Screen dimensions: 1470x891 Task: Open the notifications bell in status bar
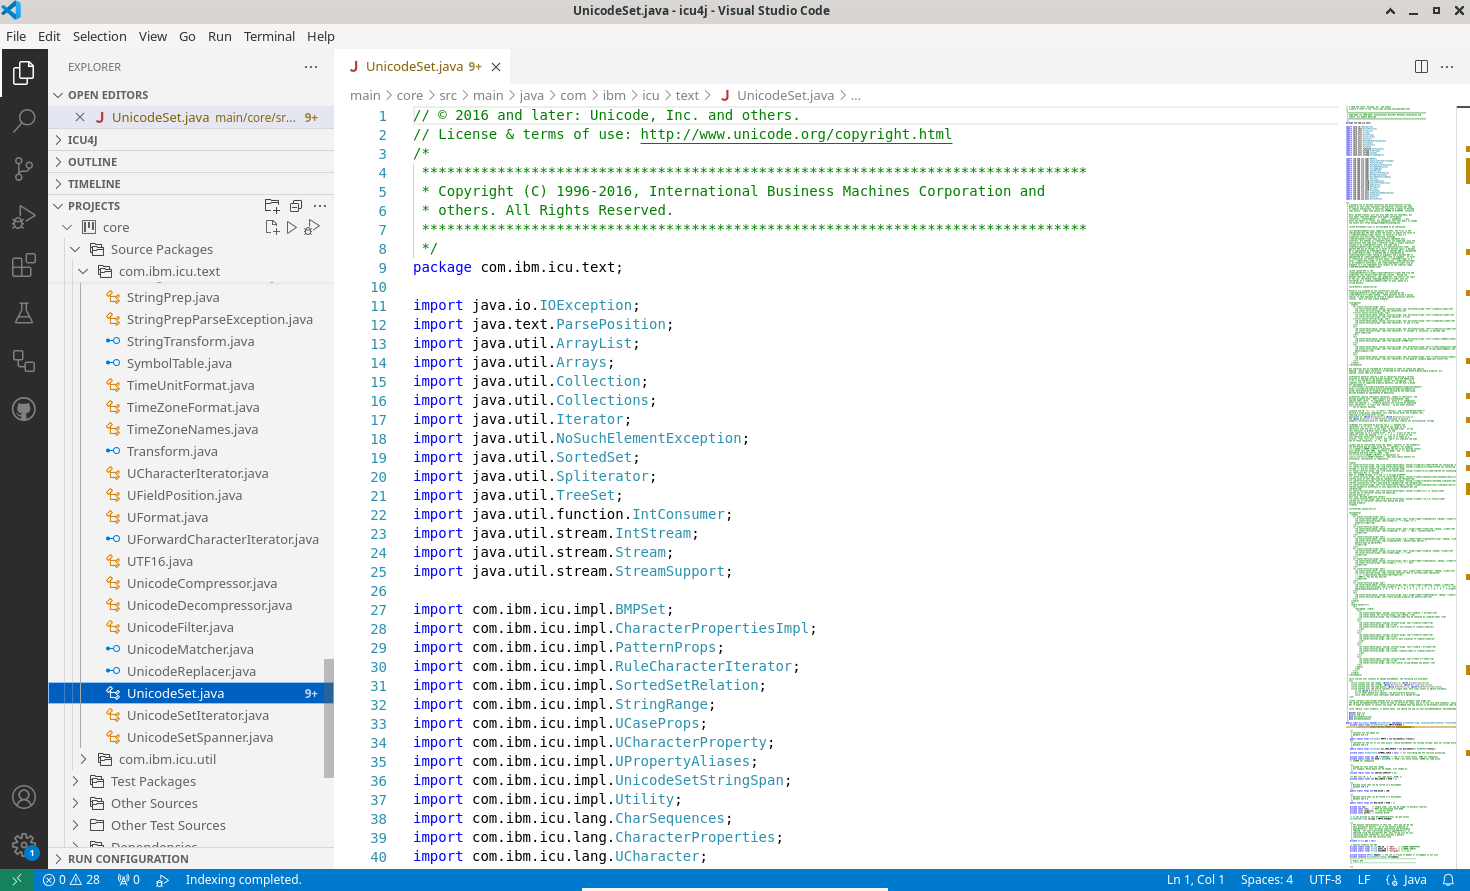[x=1448, y=880]
